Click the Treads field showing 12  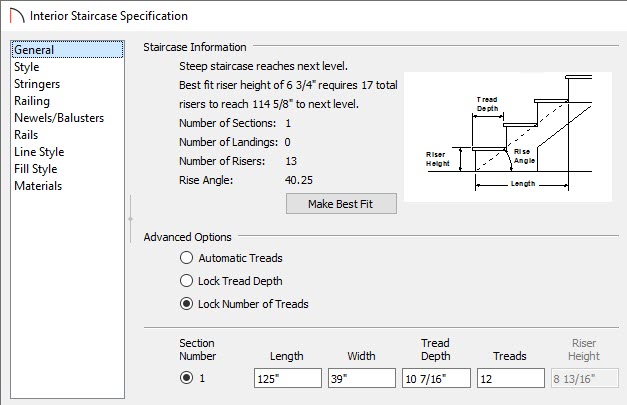click(511, 378)
